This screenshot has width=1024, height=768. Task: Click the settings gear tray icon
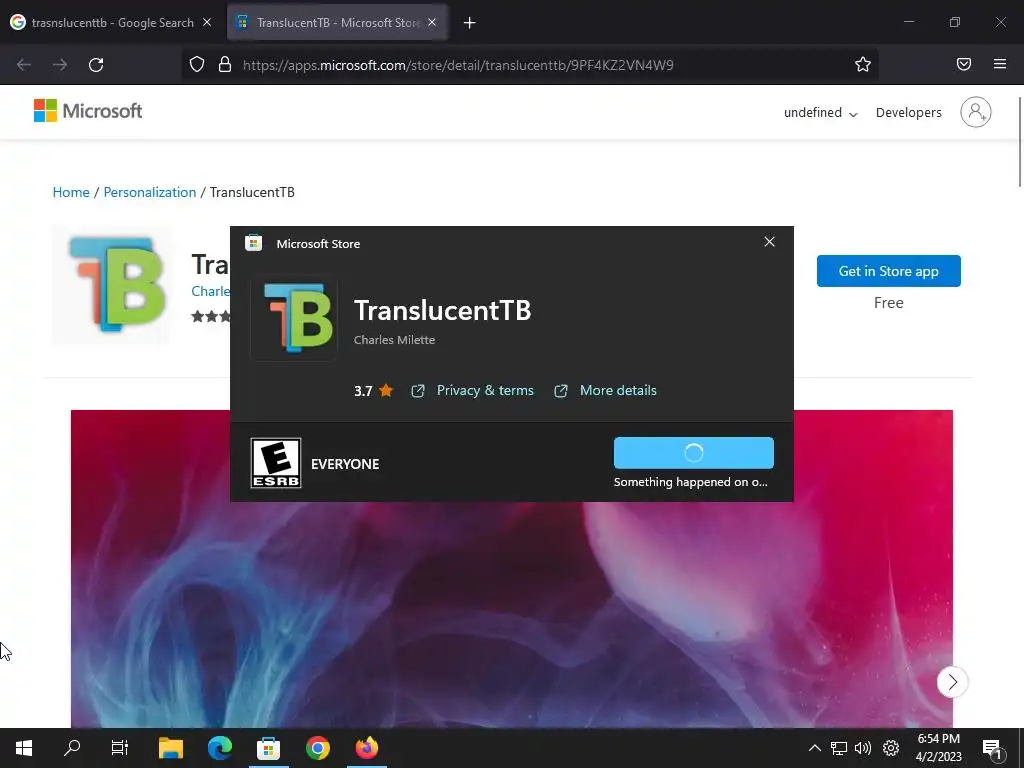click(891, 748)
